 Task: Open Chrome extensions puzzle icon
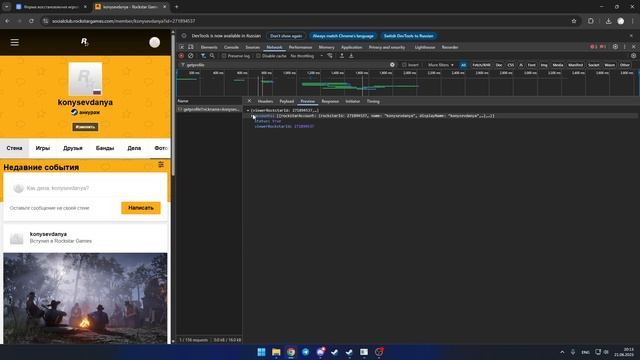coord(591,21)
